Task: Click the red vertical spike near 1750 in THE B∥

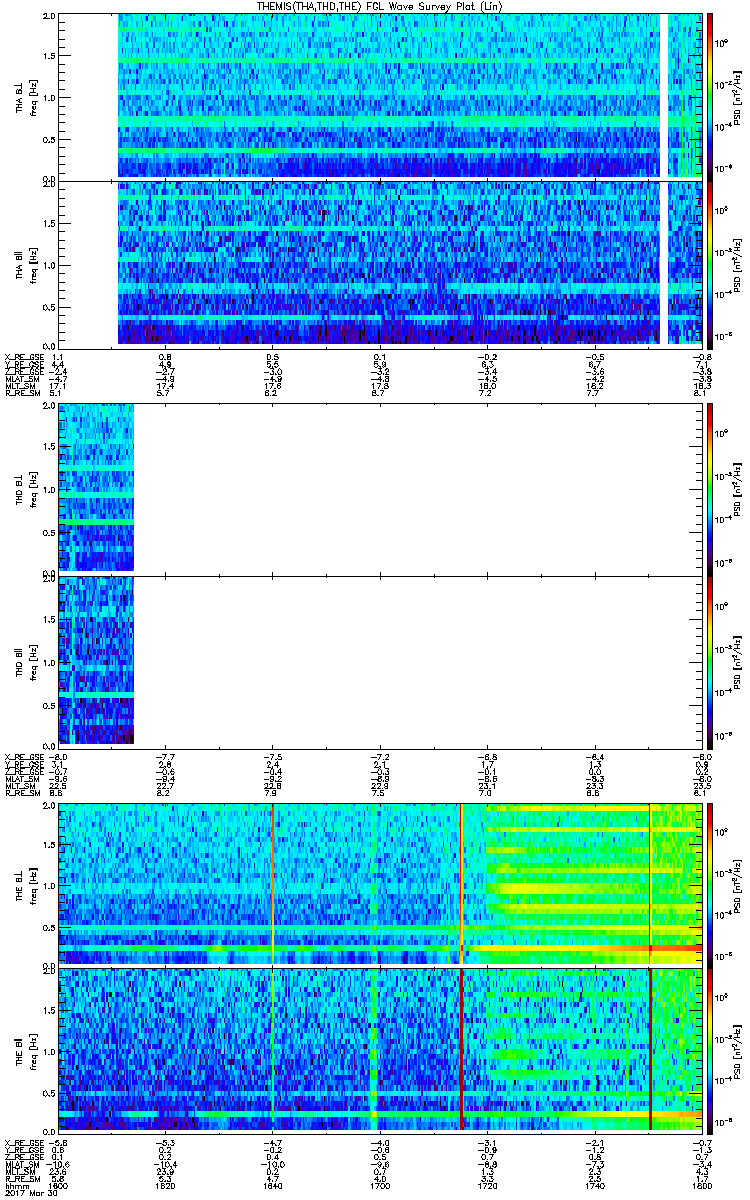Action: tap(650, 1049)
